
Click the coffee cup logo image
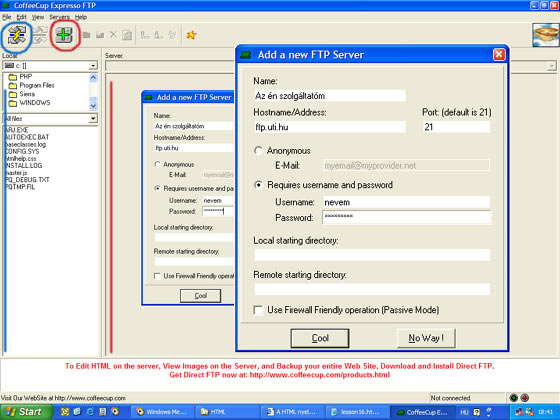click(545, 35)
